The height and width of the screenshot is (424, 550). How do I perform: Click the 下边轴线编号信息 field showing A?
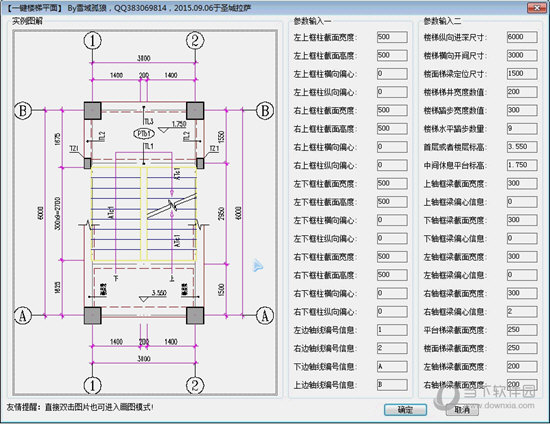pyautogui.click(x=392, y=366)
